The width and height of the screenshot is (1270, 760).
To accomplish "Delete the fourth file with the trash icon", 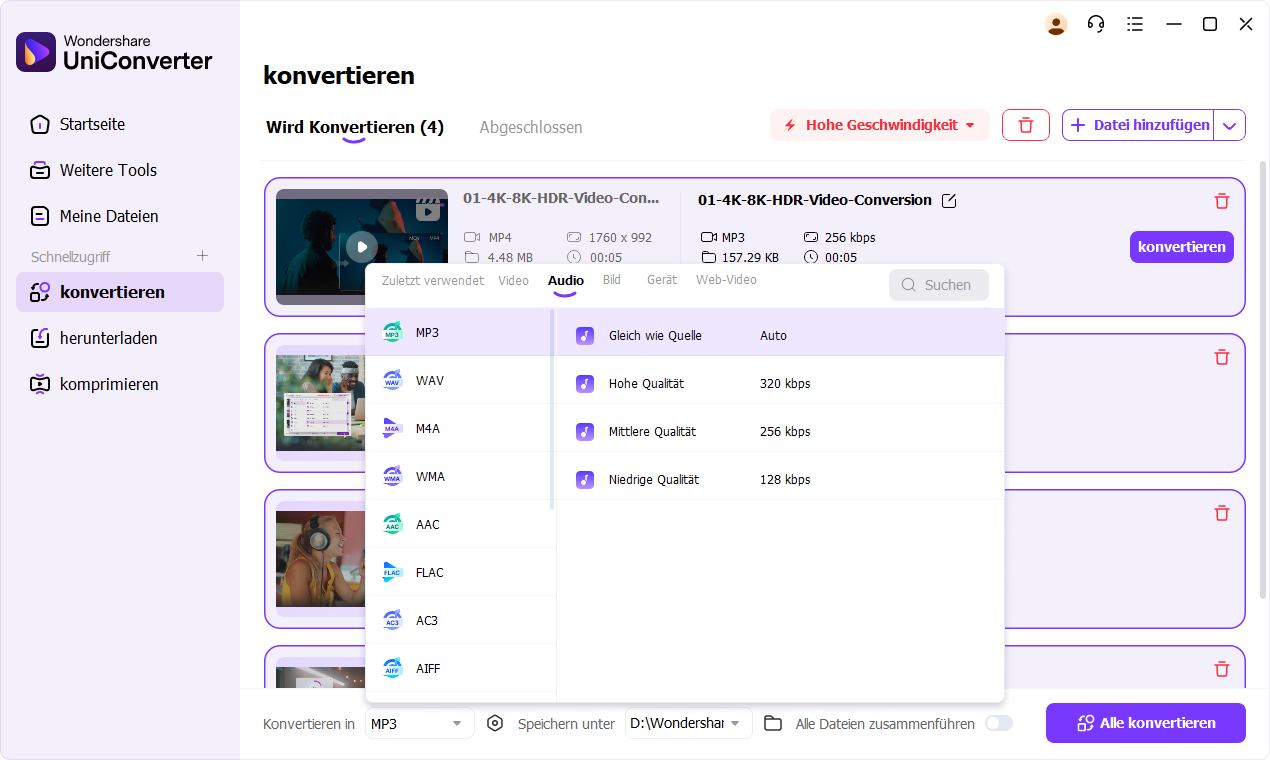I will tap(1221, 669).
